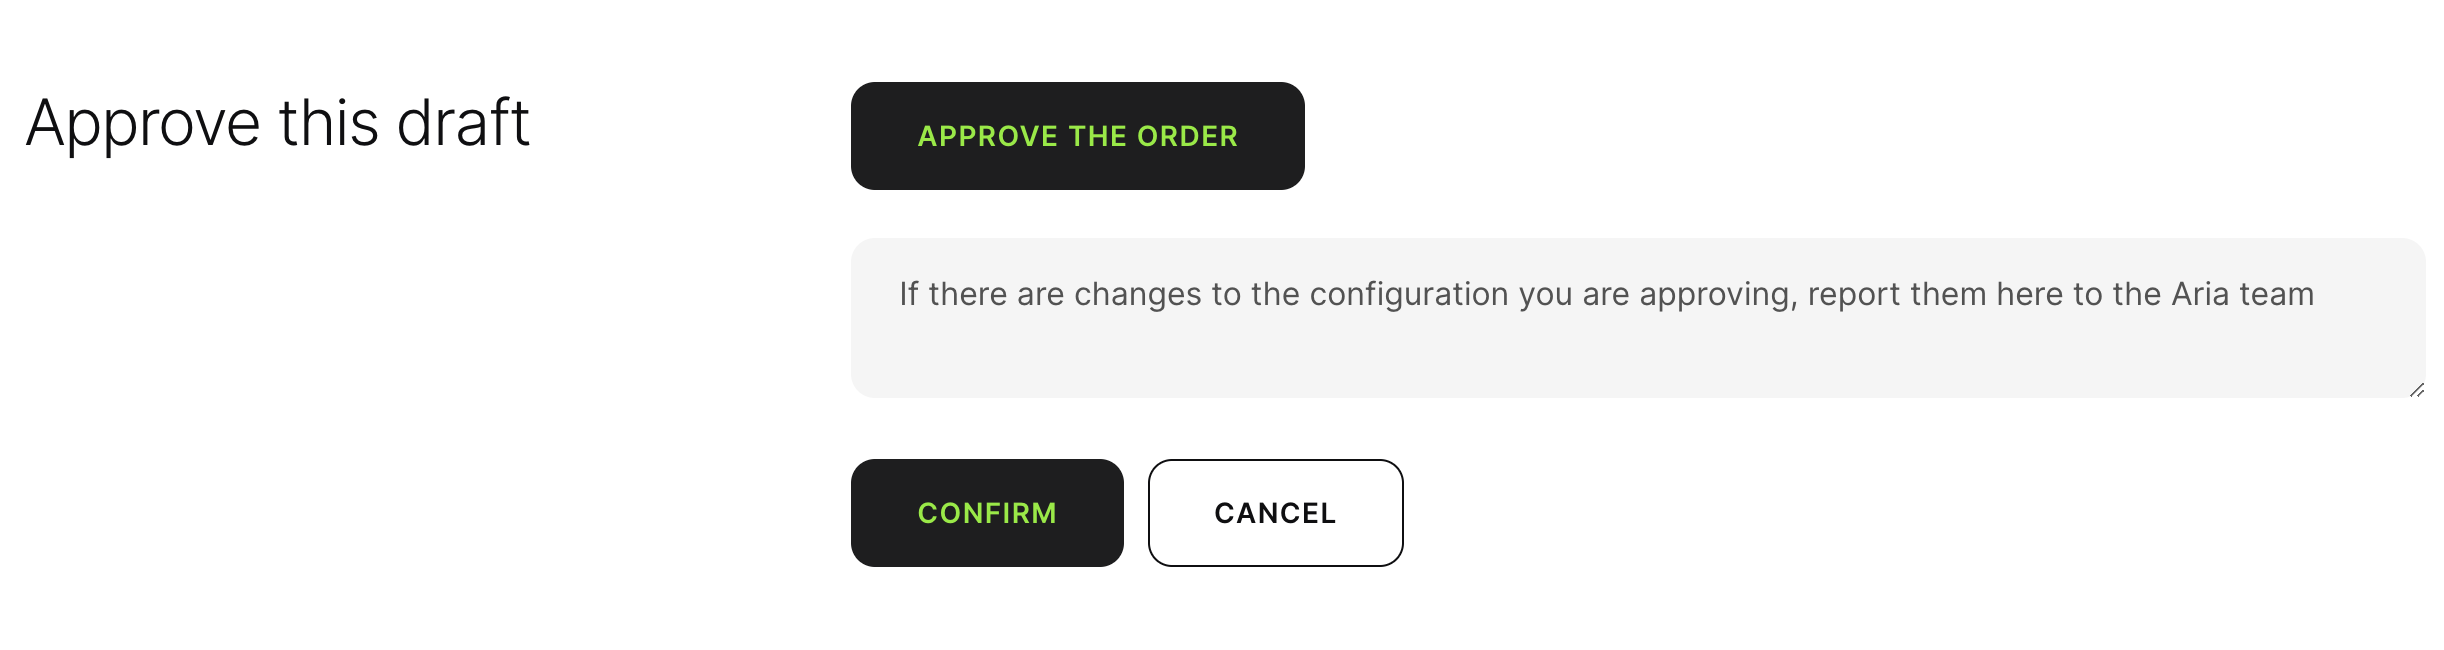Confirm the draft approval
Image resolution: width=2444 pixels, height=650 pixels.
[x=987, y=513]
